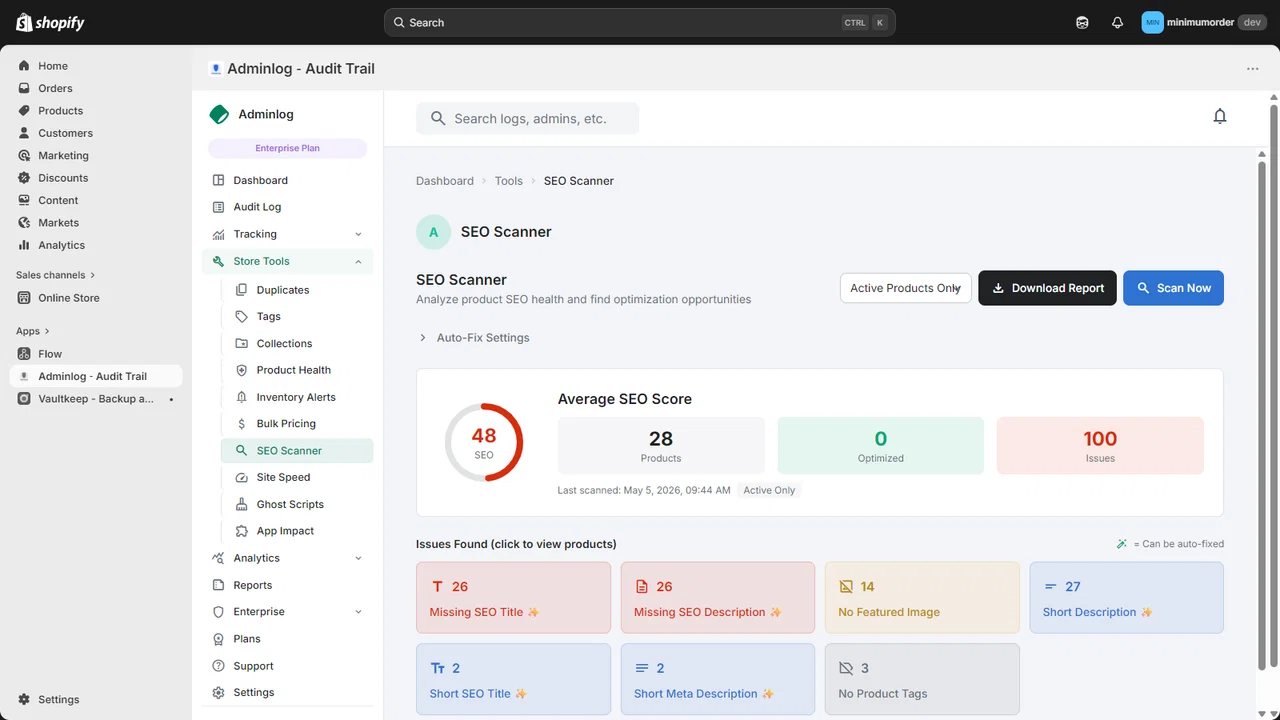Go to Dashboard via breadcrumb
Screen dimensions: 1280x720
[x=445, y=181]
